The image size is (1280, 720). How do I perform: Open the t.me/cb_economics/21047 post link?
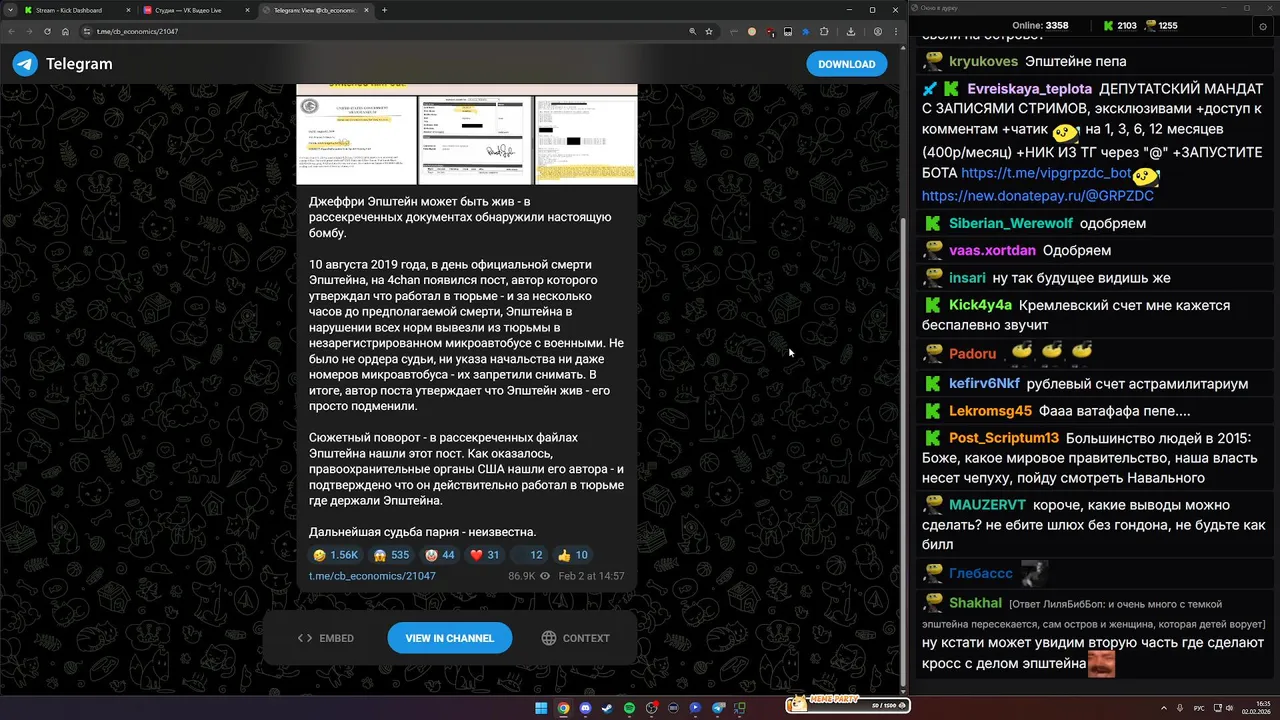coord(372,576)
